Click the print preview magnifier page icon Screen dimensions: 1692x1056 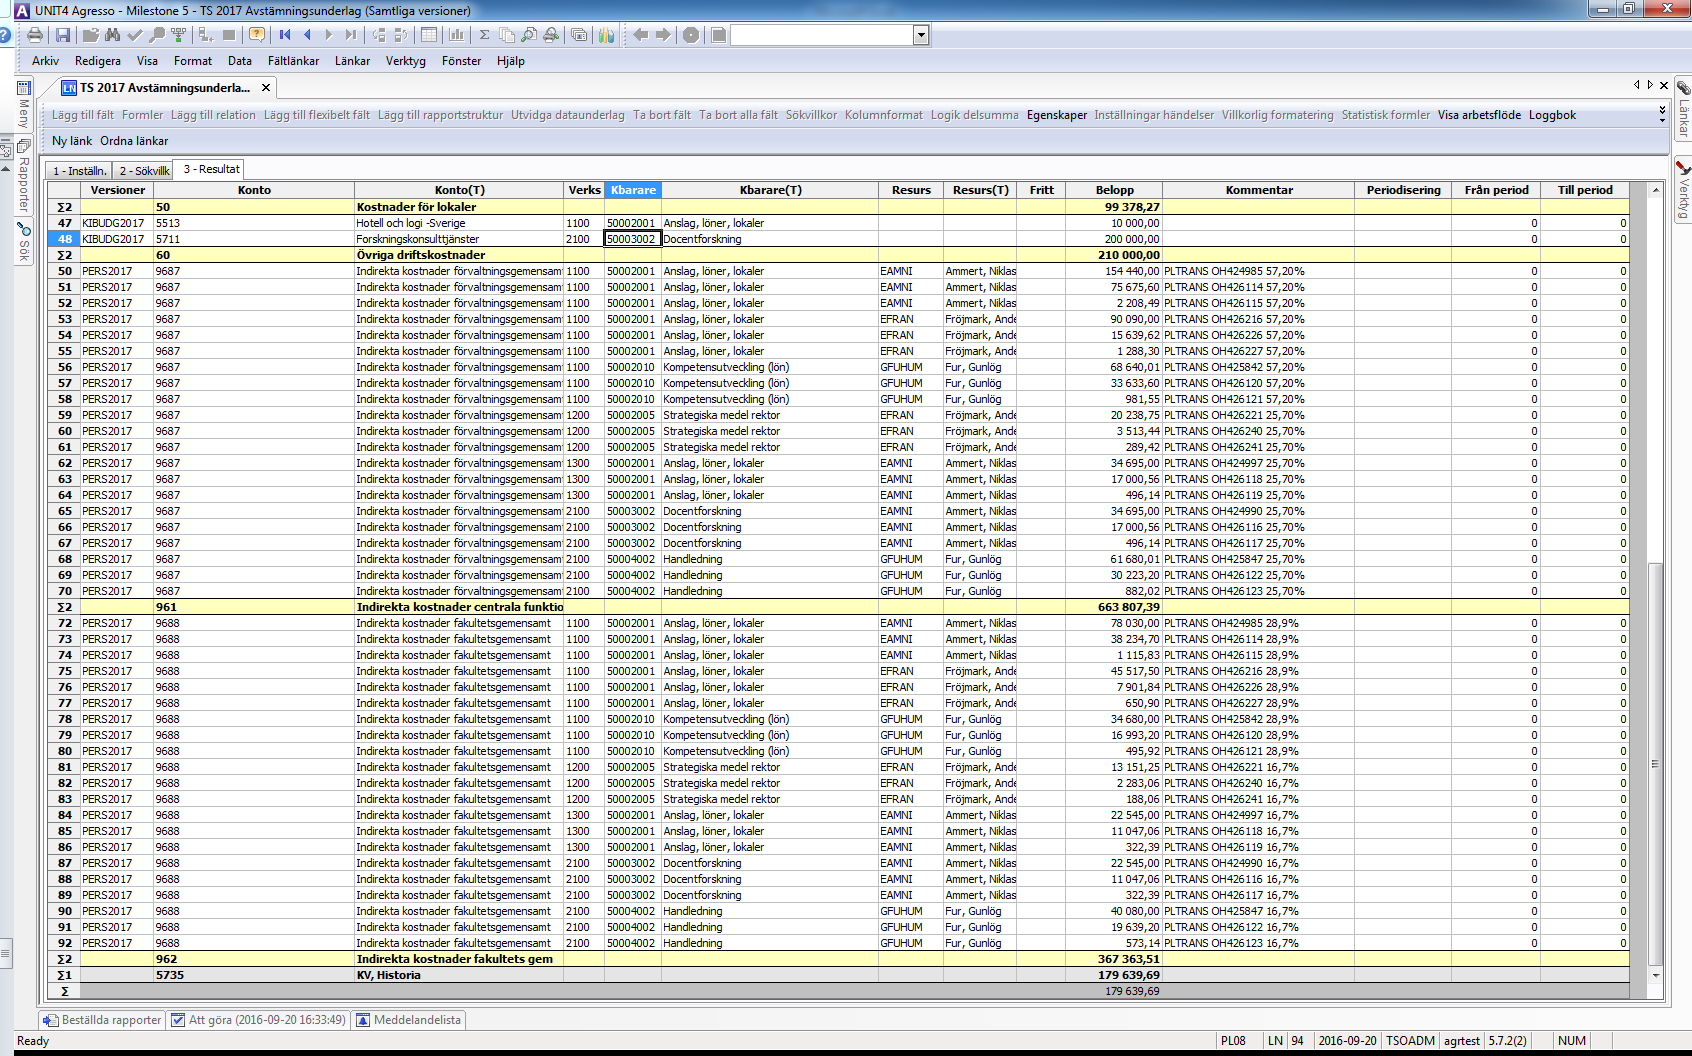[x=529, y=35]
